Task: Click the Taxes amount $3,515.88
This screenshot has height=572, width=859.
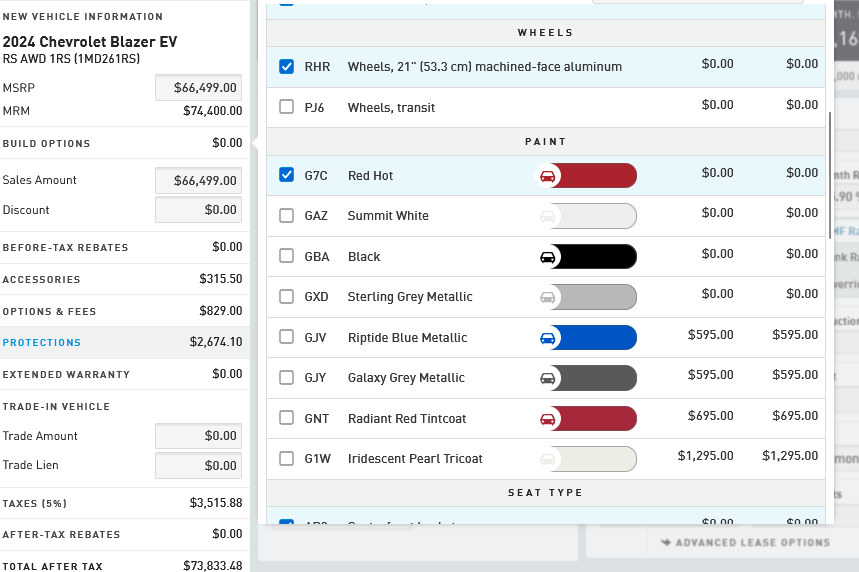Action: [216, 503]
